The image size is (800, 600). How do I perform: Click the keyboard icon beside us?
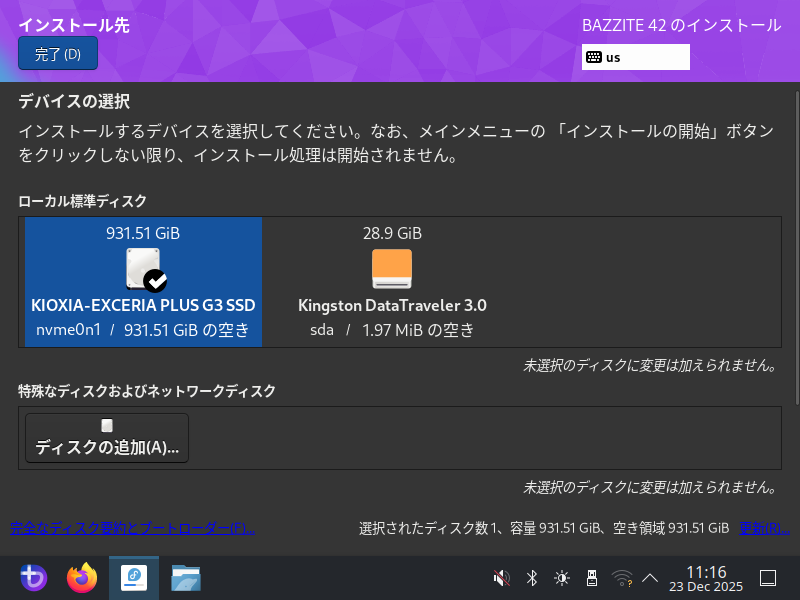(594, 57)
